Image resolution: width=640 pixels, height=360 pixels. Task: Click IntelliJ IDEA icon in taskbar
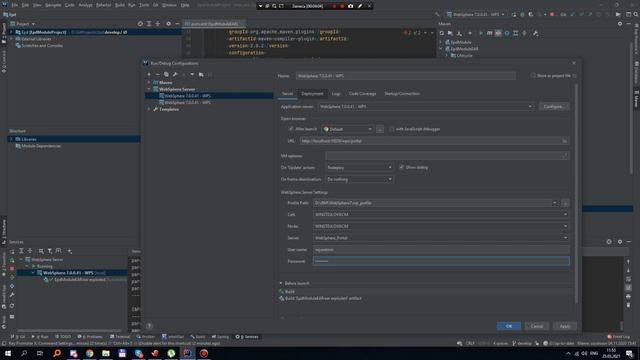(x=187, y=353)
